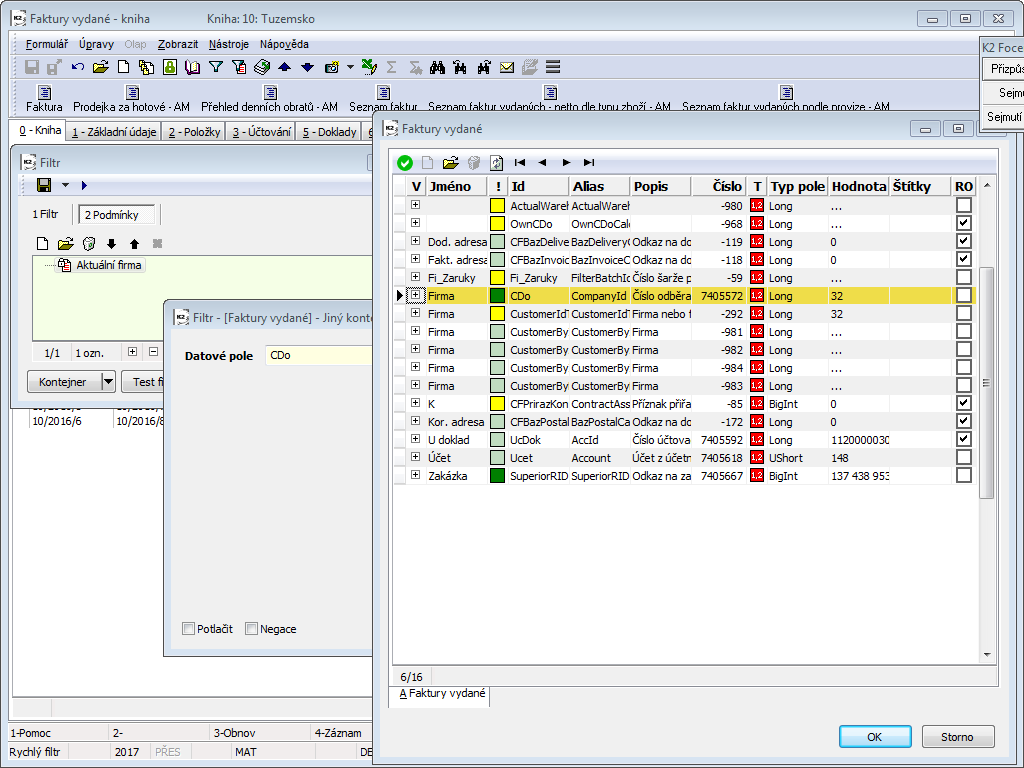Click the binoculars search icon
The image size is (1024, 768).
click(x=437, y=67)
